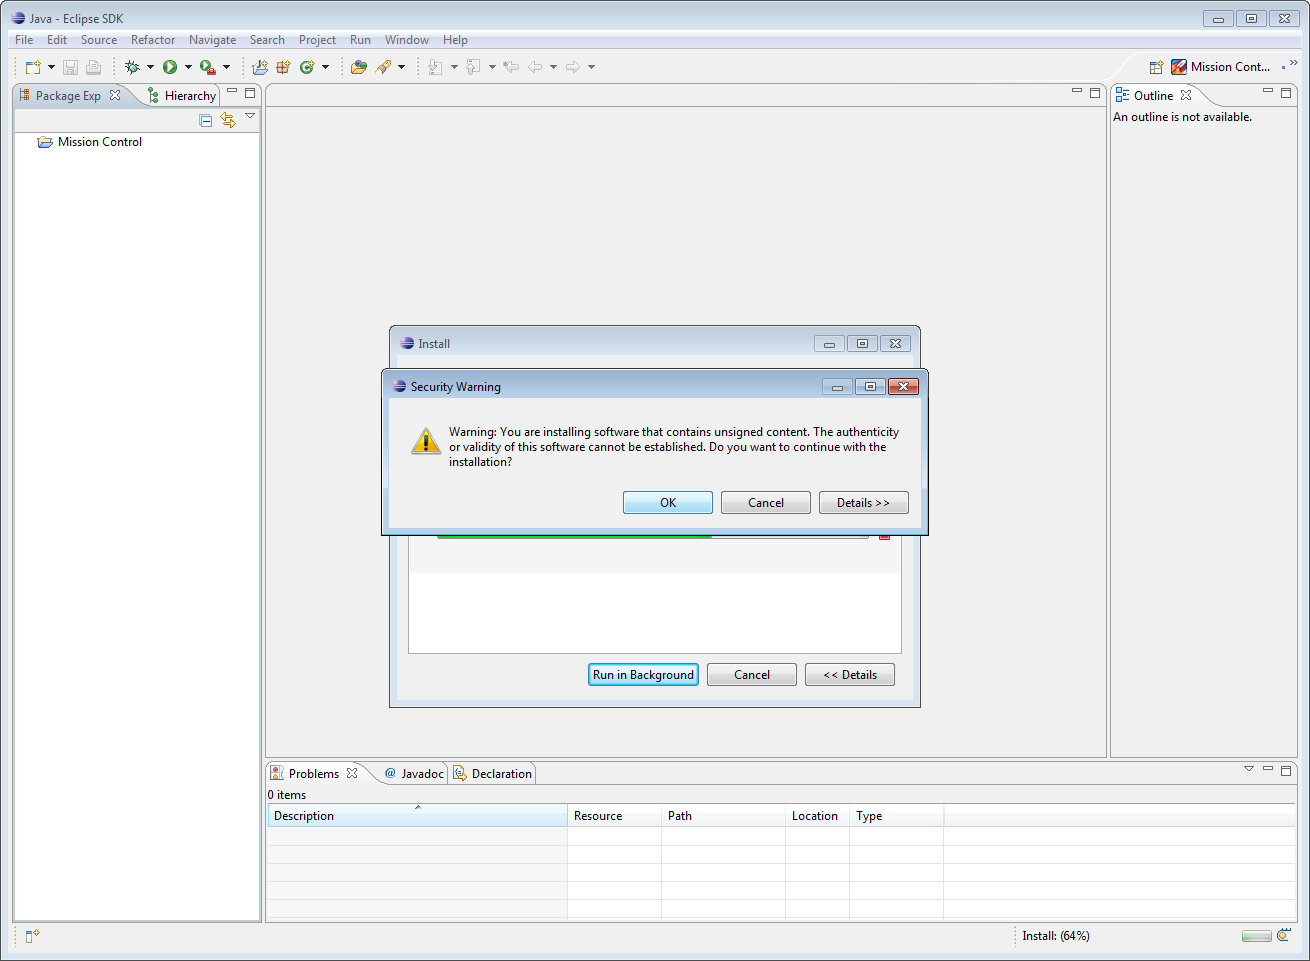Open Package Explorer view menu triangle
Screen dimensions: 1310x961
point(250,117)
